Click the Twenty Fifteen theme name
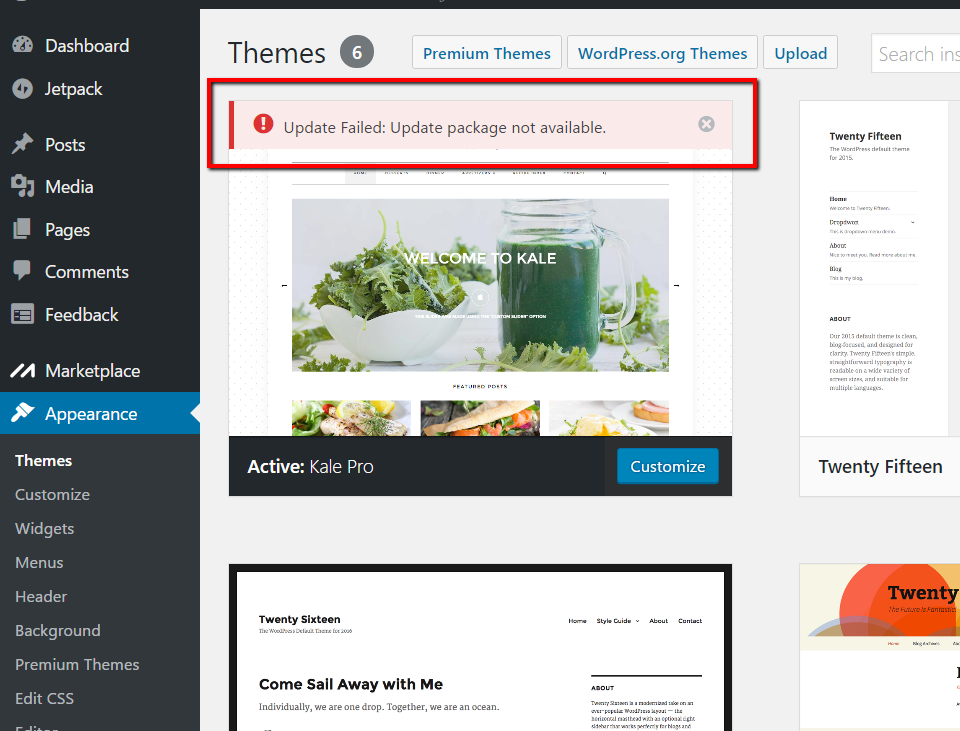The image size is (960, 731). click(880, 467)
